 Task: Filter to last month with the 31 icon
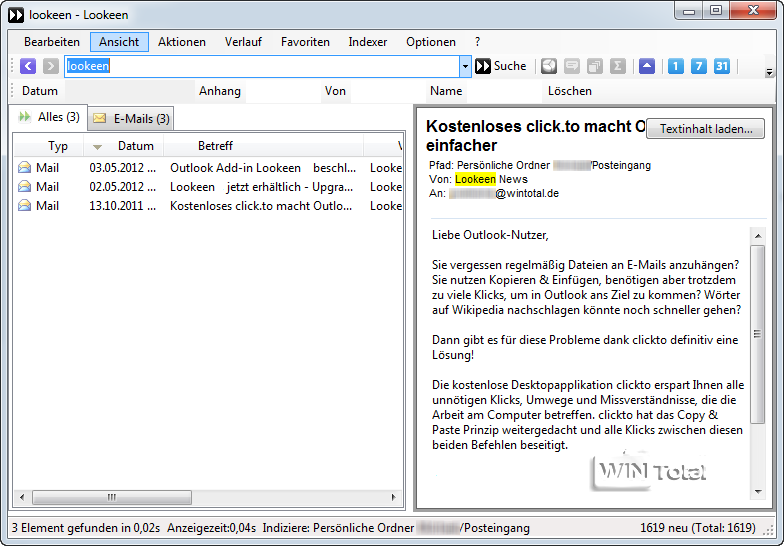(722, 66)
